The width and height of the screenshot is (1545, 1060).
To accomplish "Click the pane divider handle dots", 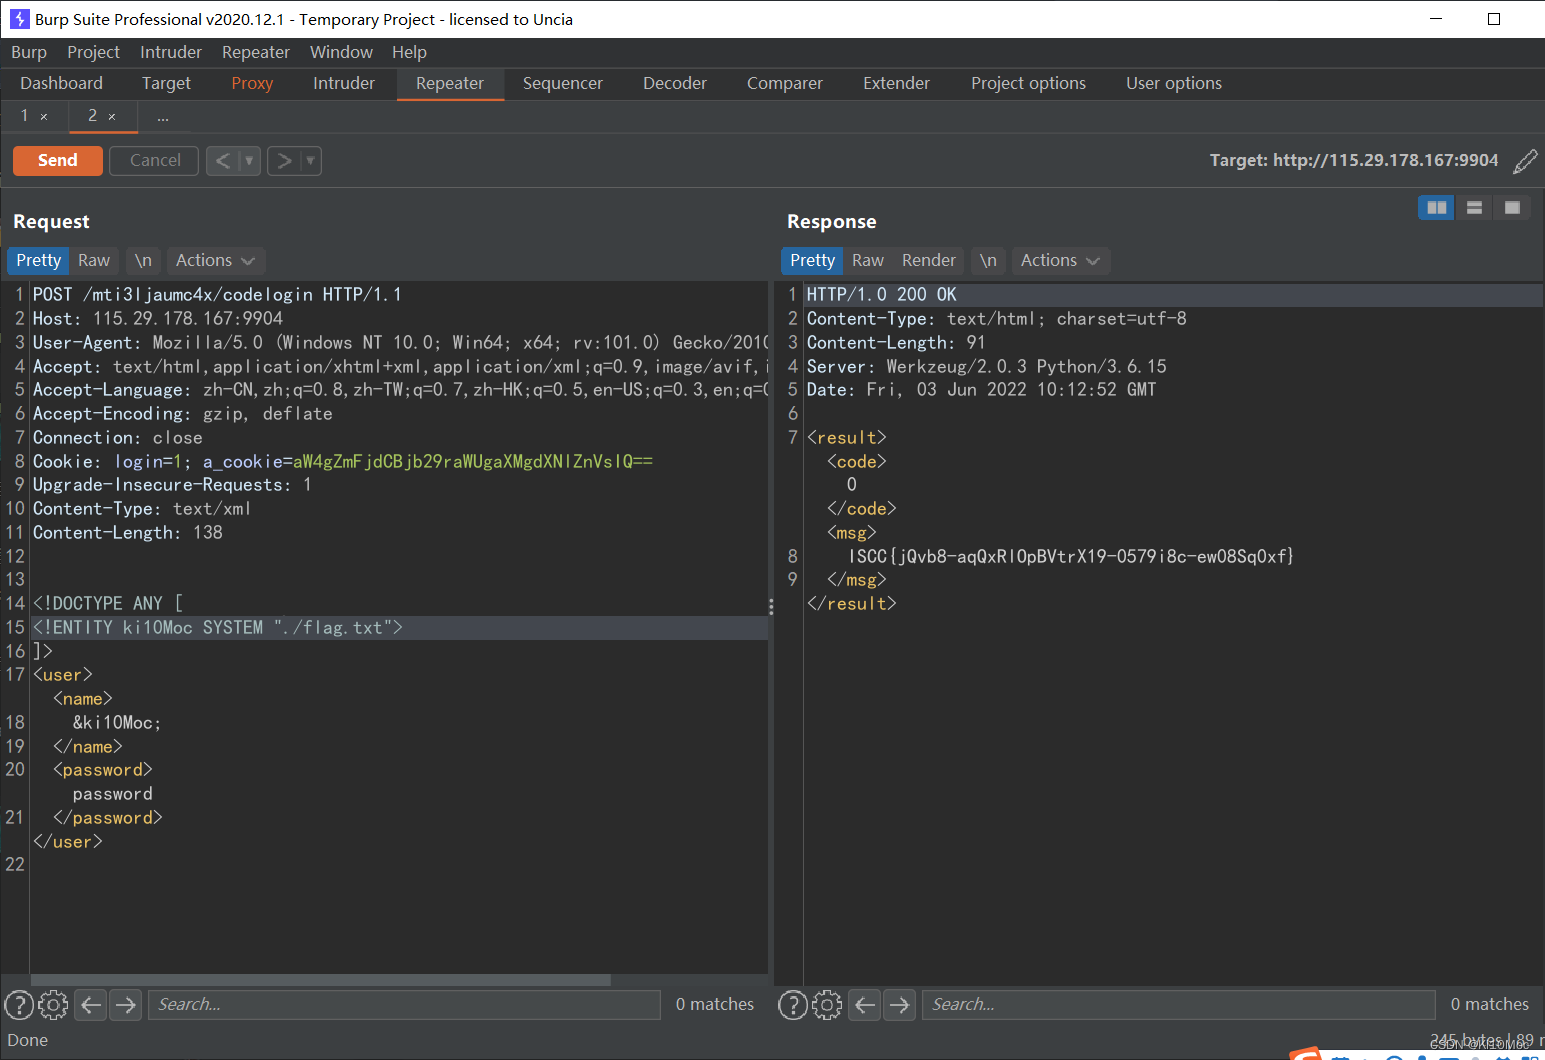I will [771, 607].
